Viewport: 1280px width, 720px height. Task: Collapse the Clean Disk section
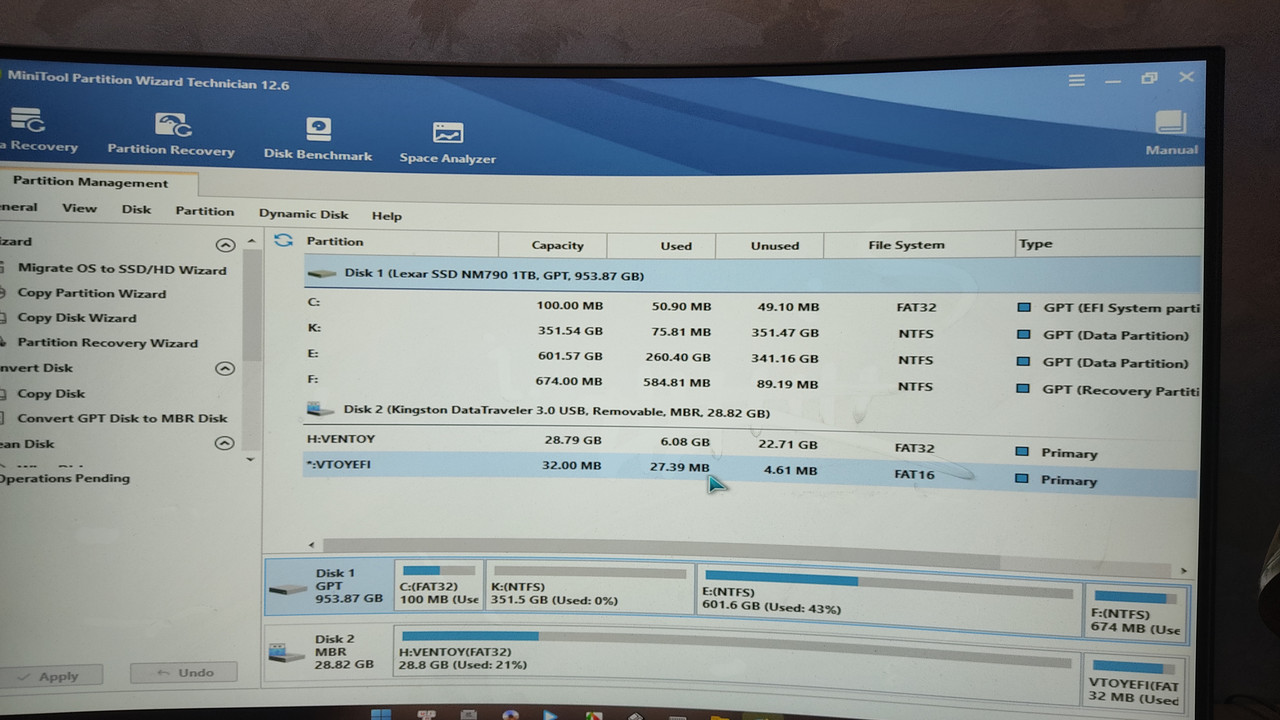225,443
